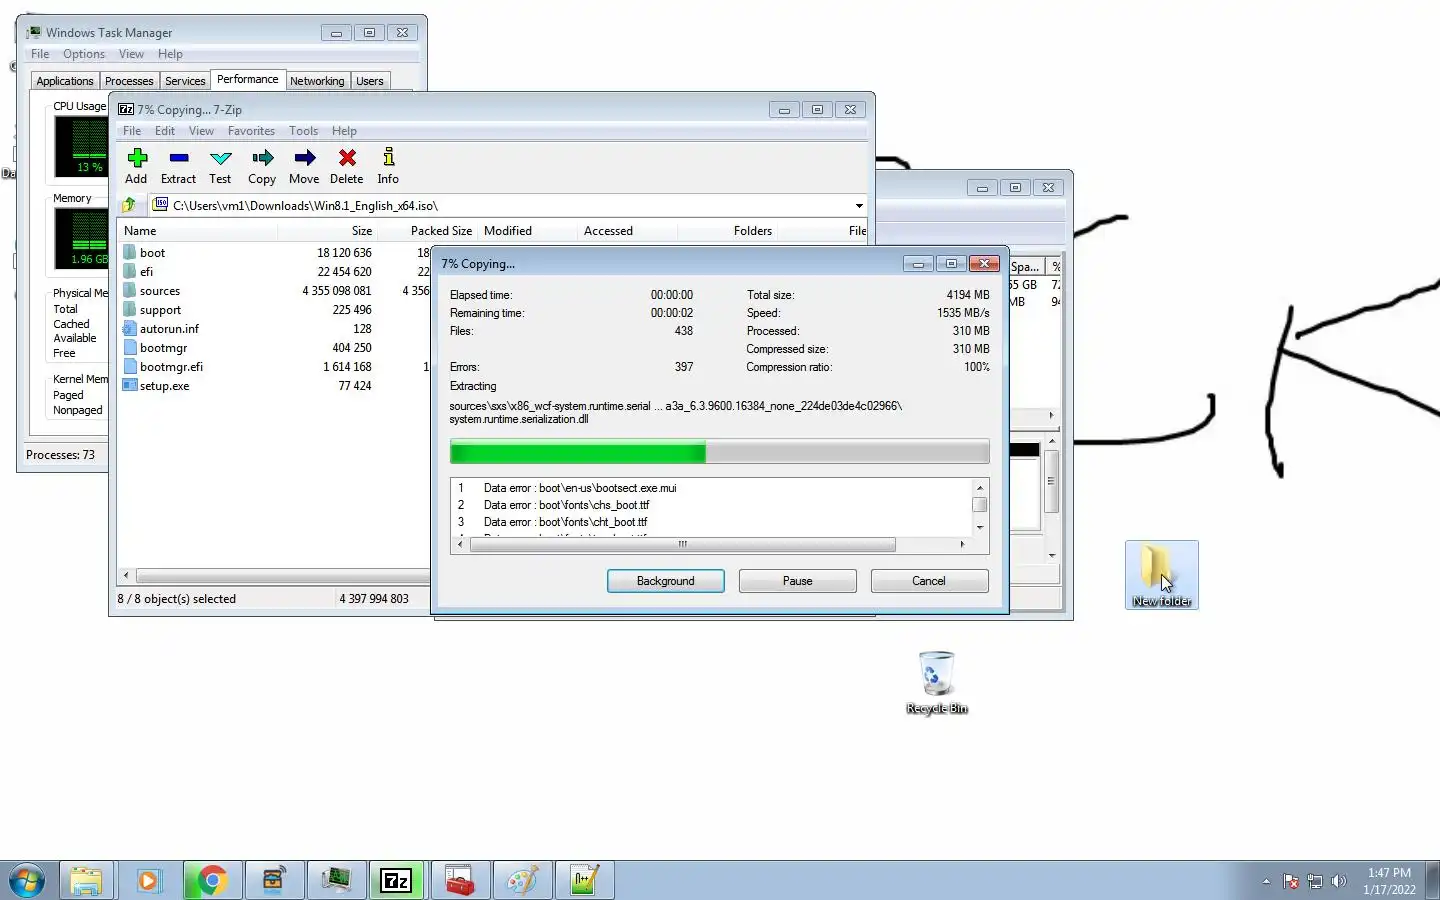The image size is (1440, 900).
Task: Click the taskbar clock showing 1:47 PM
Action: coord(1390,881)
